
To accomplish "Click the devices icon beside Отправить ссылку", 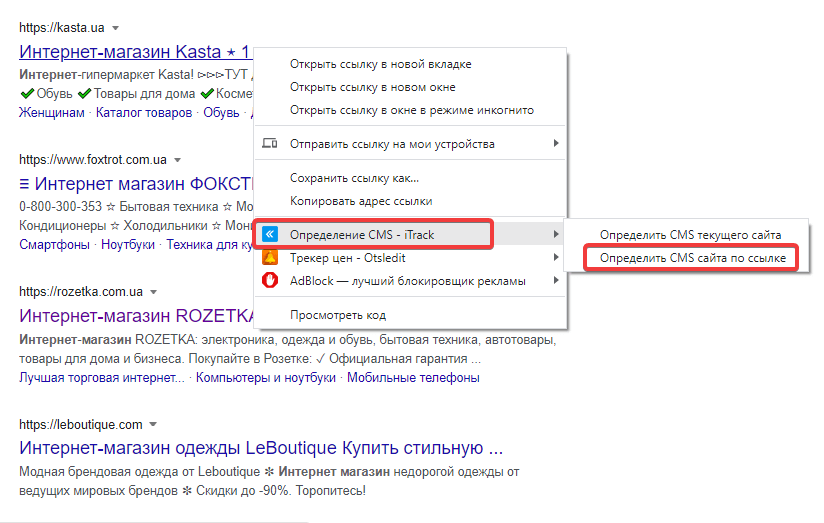I will (270, 143).
